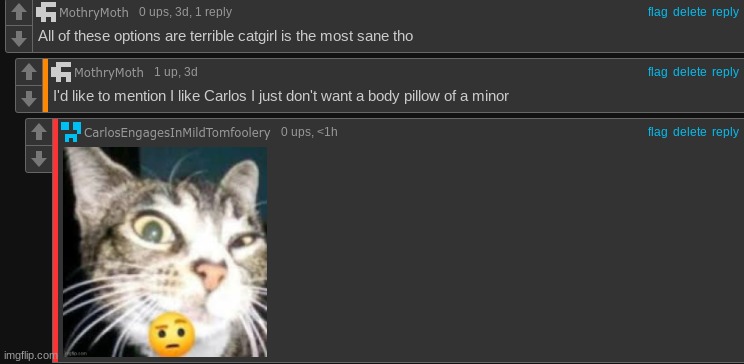
Task: Delete the 'All of these options' comment
Action: tap(689, 12)
